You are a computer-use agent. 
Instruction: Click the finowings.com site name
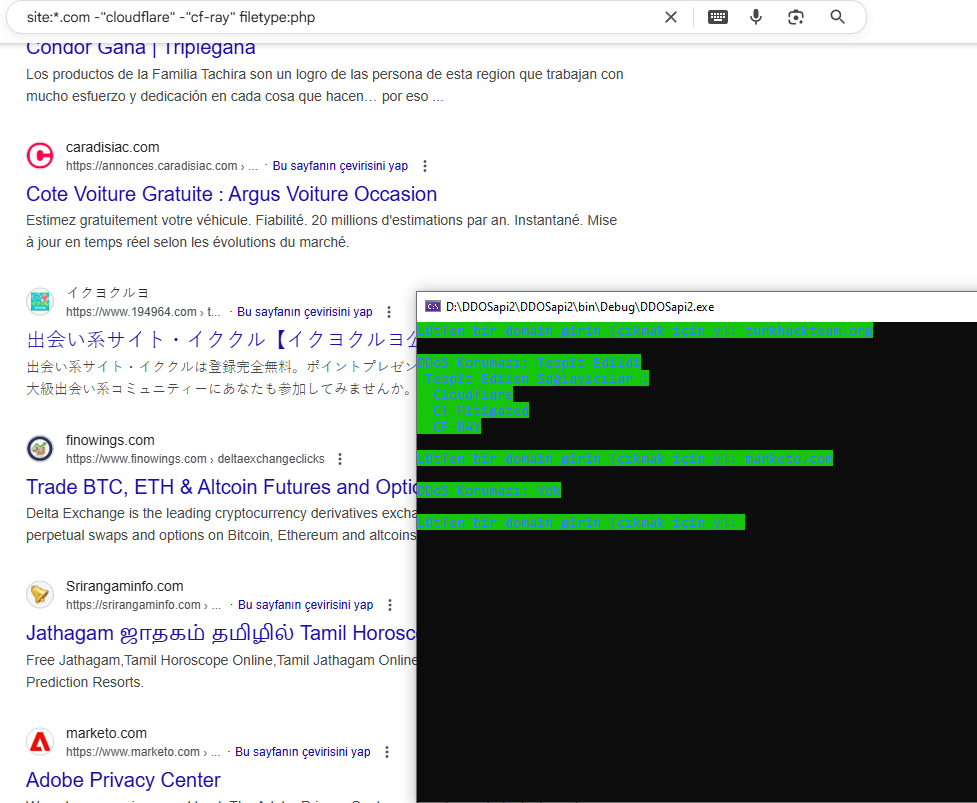(x=110, y=440)
